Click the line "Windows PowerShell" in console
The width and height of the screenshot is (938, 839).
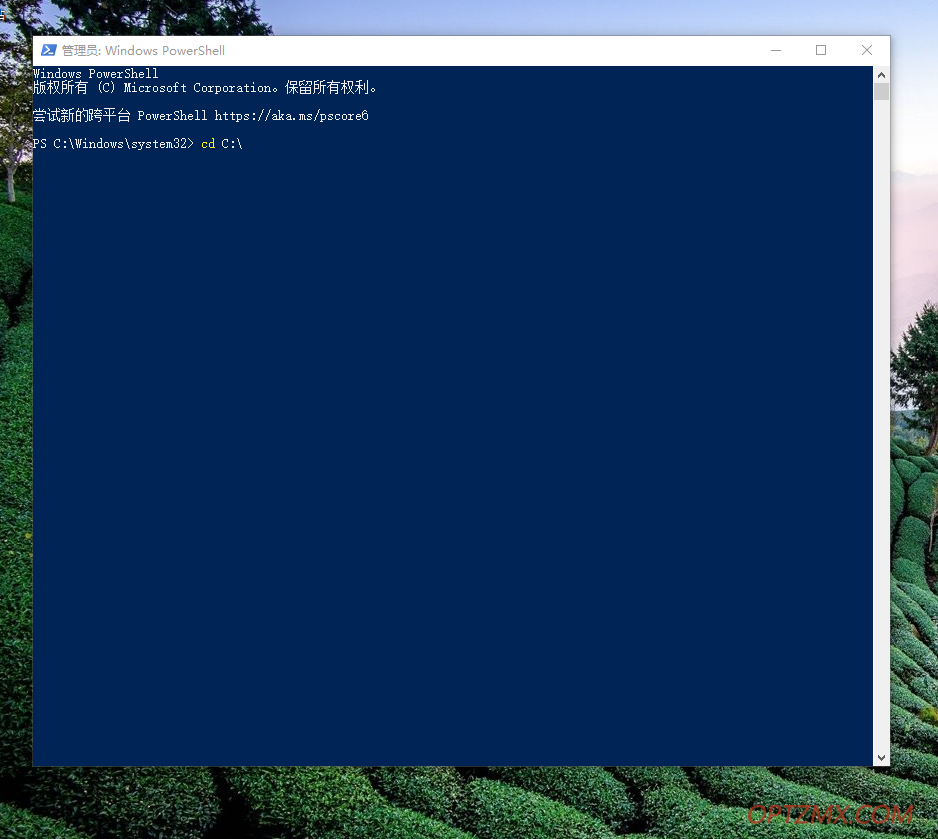coord(96,74)
